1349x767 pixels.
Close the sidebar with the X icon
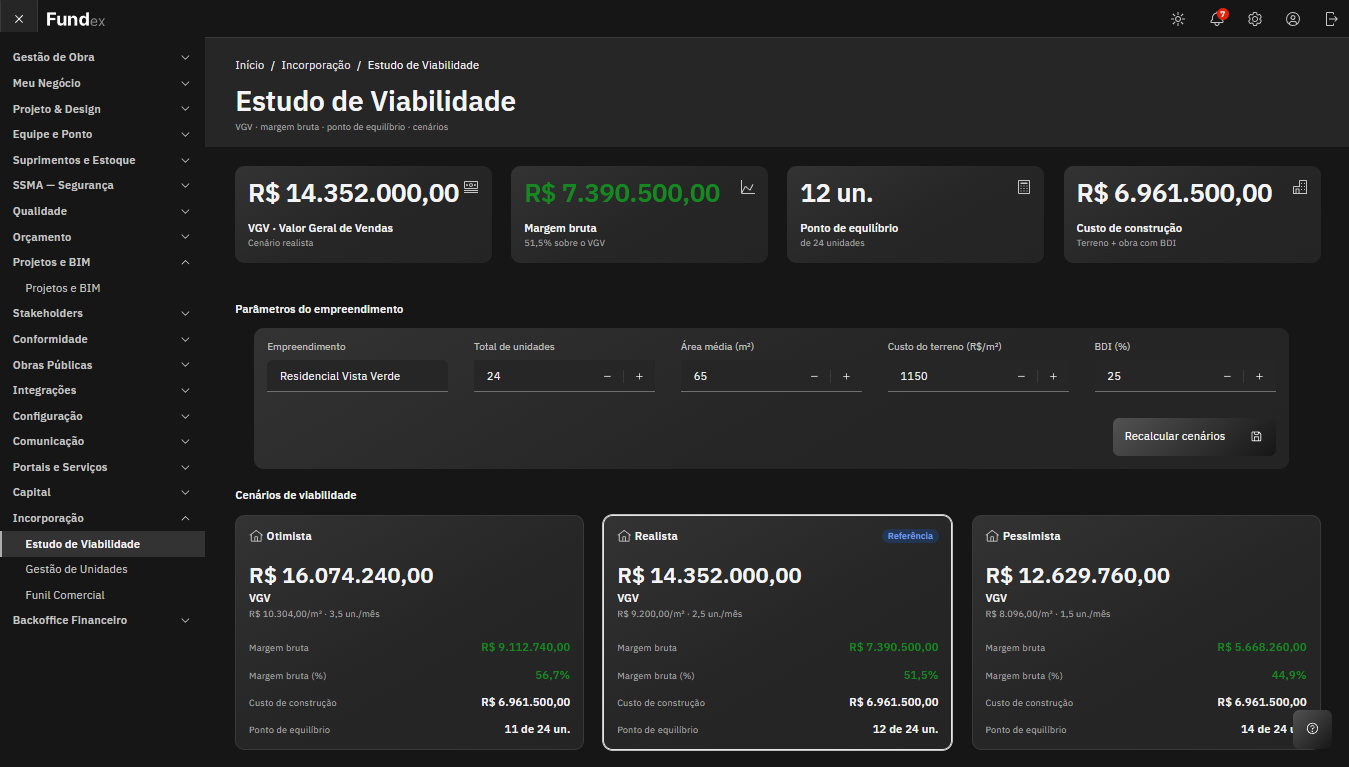click(19, 19)
